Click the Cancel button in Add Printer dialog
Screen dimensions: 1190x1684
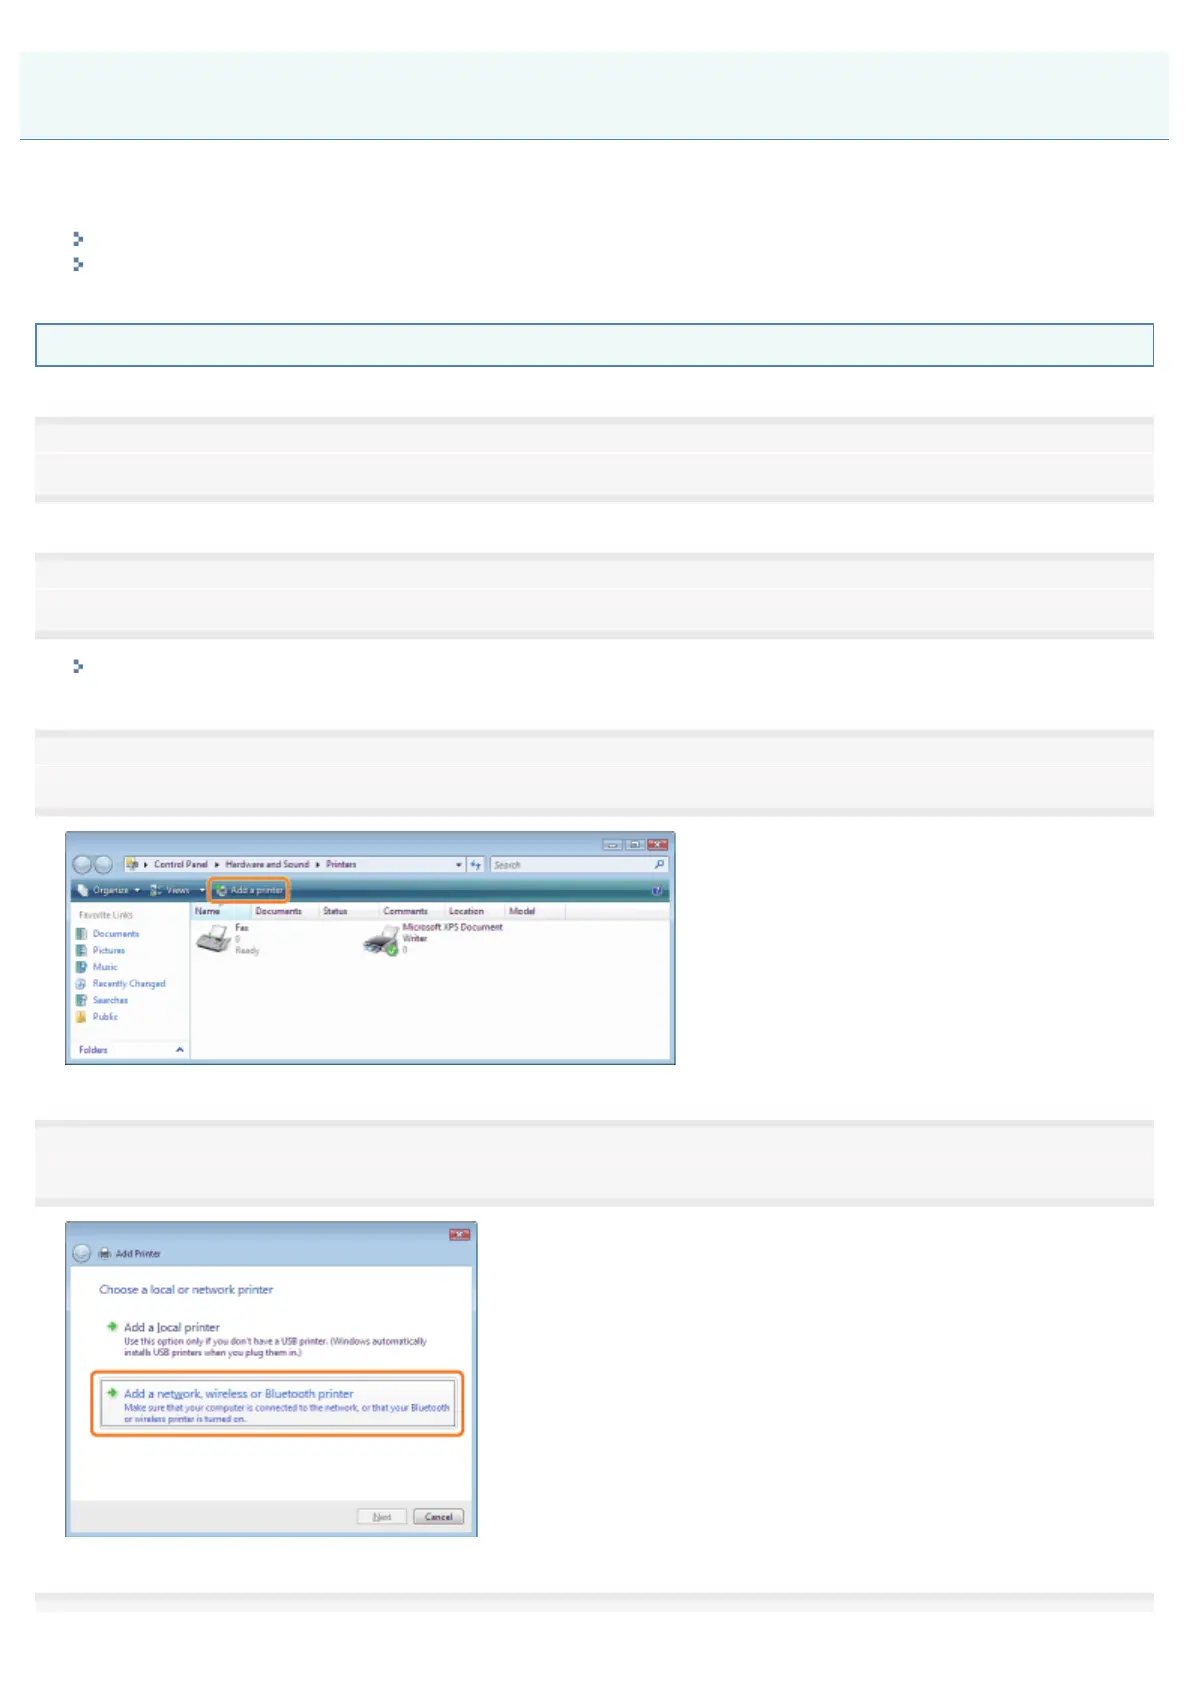click(x=438, y=1517)
